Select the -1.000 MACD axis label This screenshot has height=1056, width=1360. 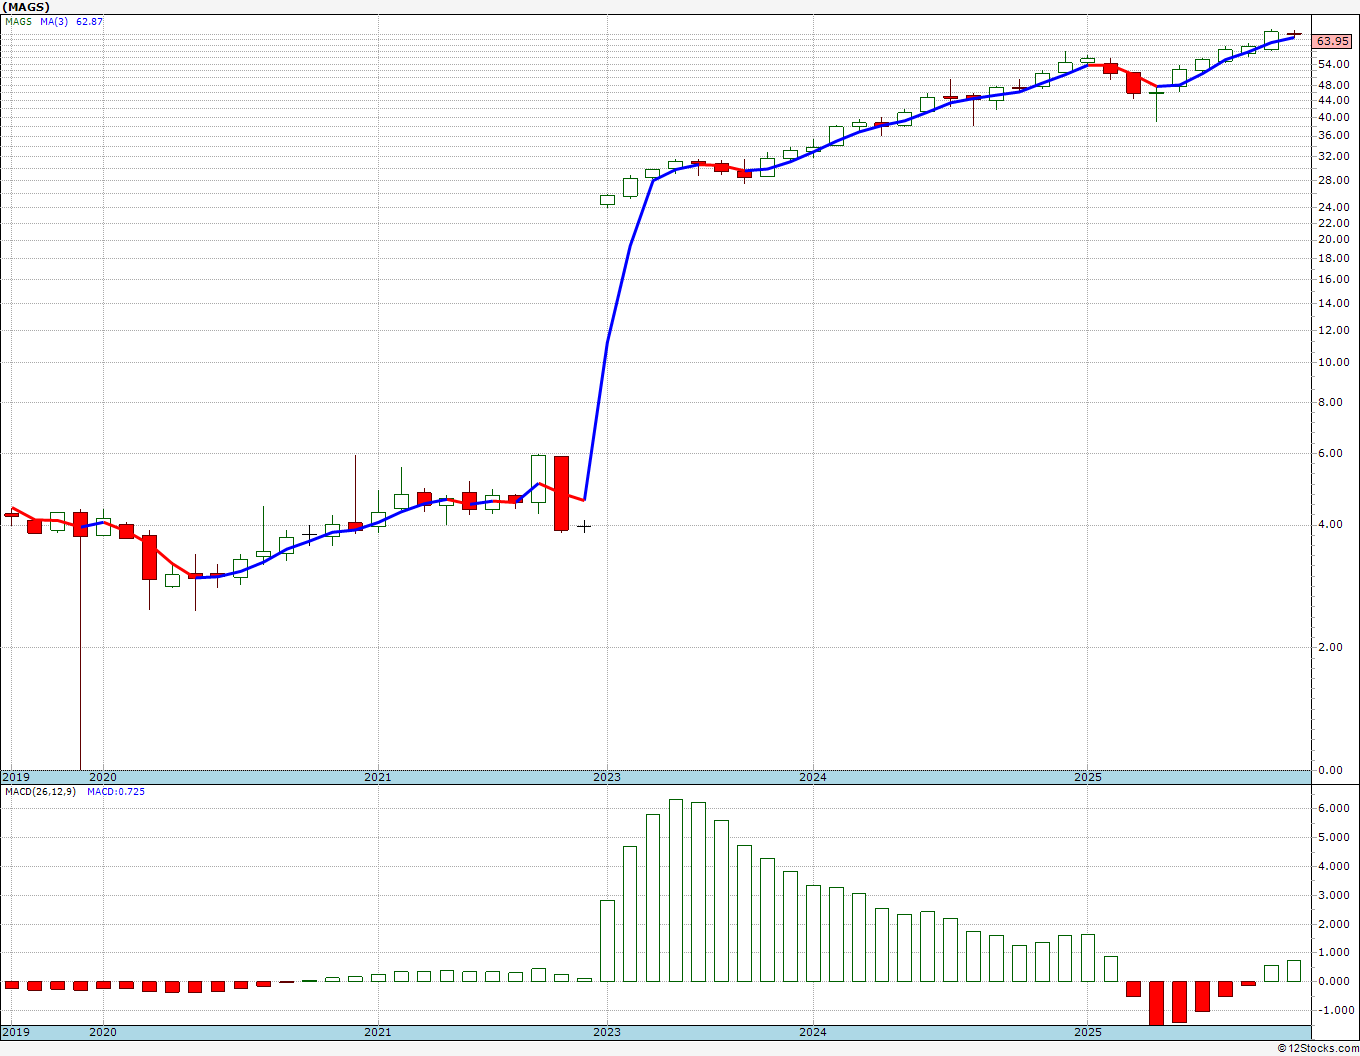point(1334,1010)
